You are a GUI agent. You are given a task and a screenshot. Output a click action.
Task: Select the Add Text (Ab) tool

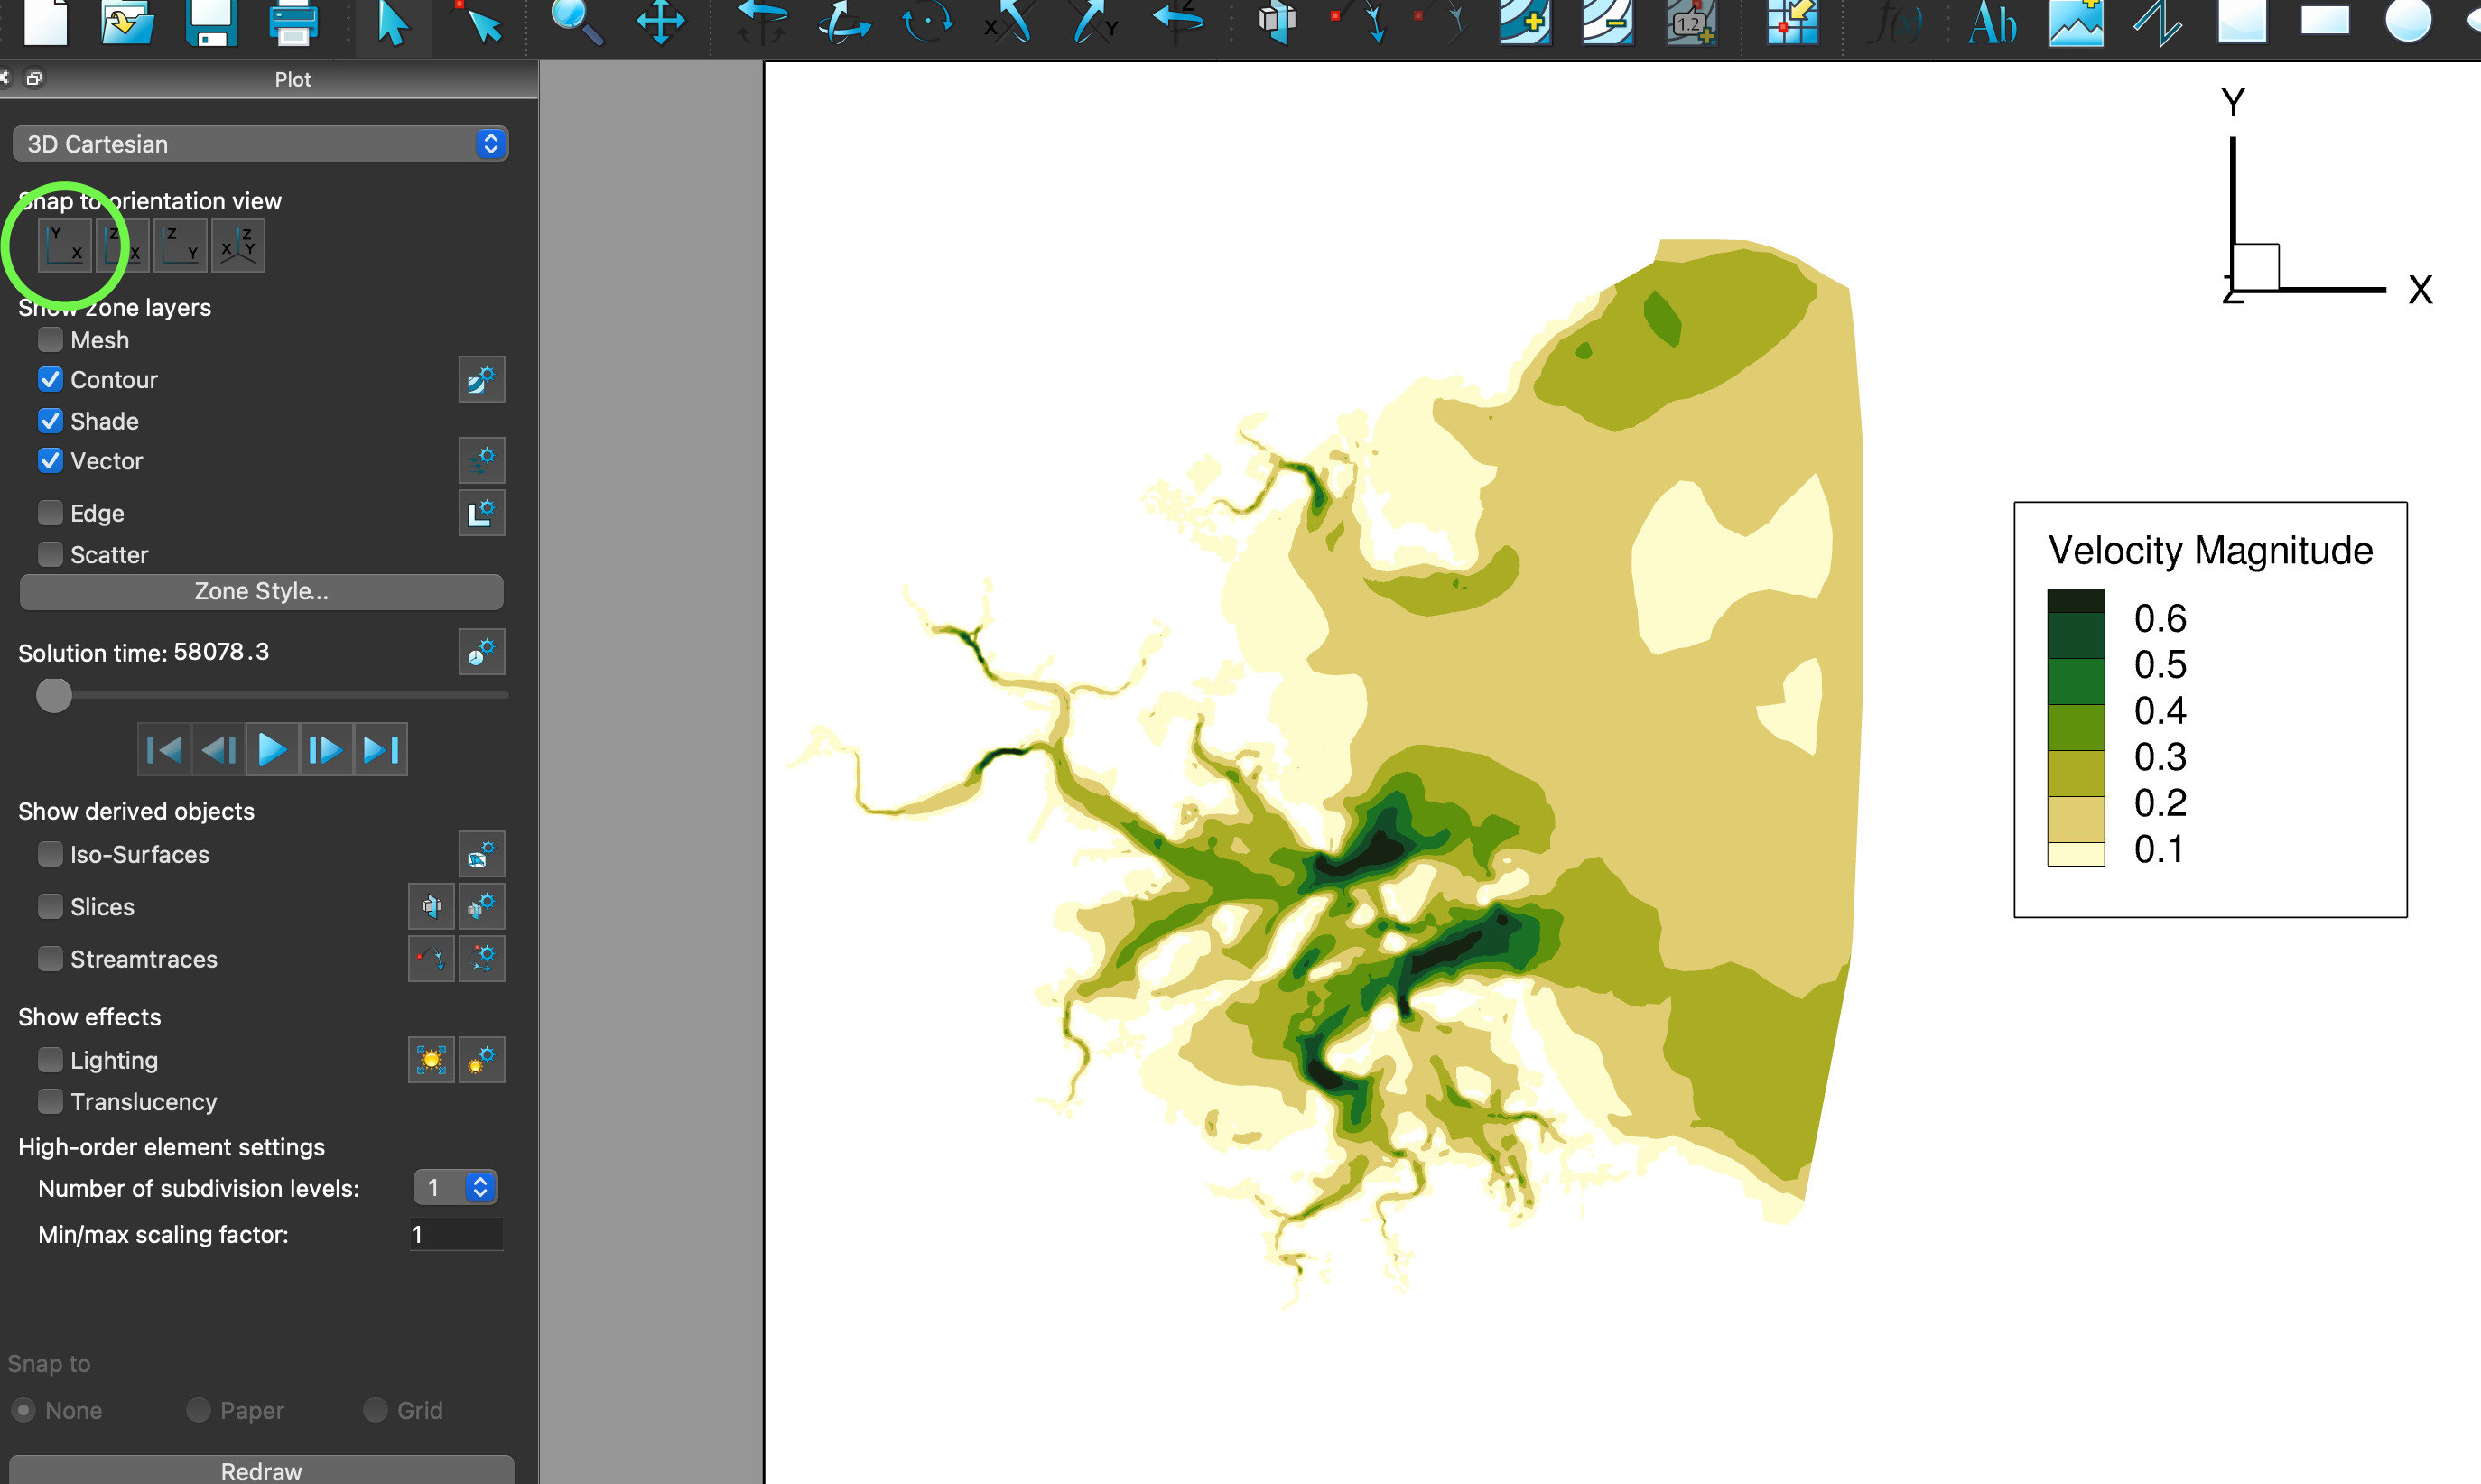click(x=1991, y=22)
